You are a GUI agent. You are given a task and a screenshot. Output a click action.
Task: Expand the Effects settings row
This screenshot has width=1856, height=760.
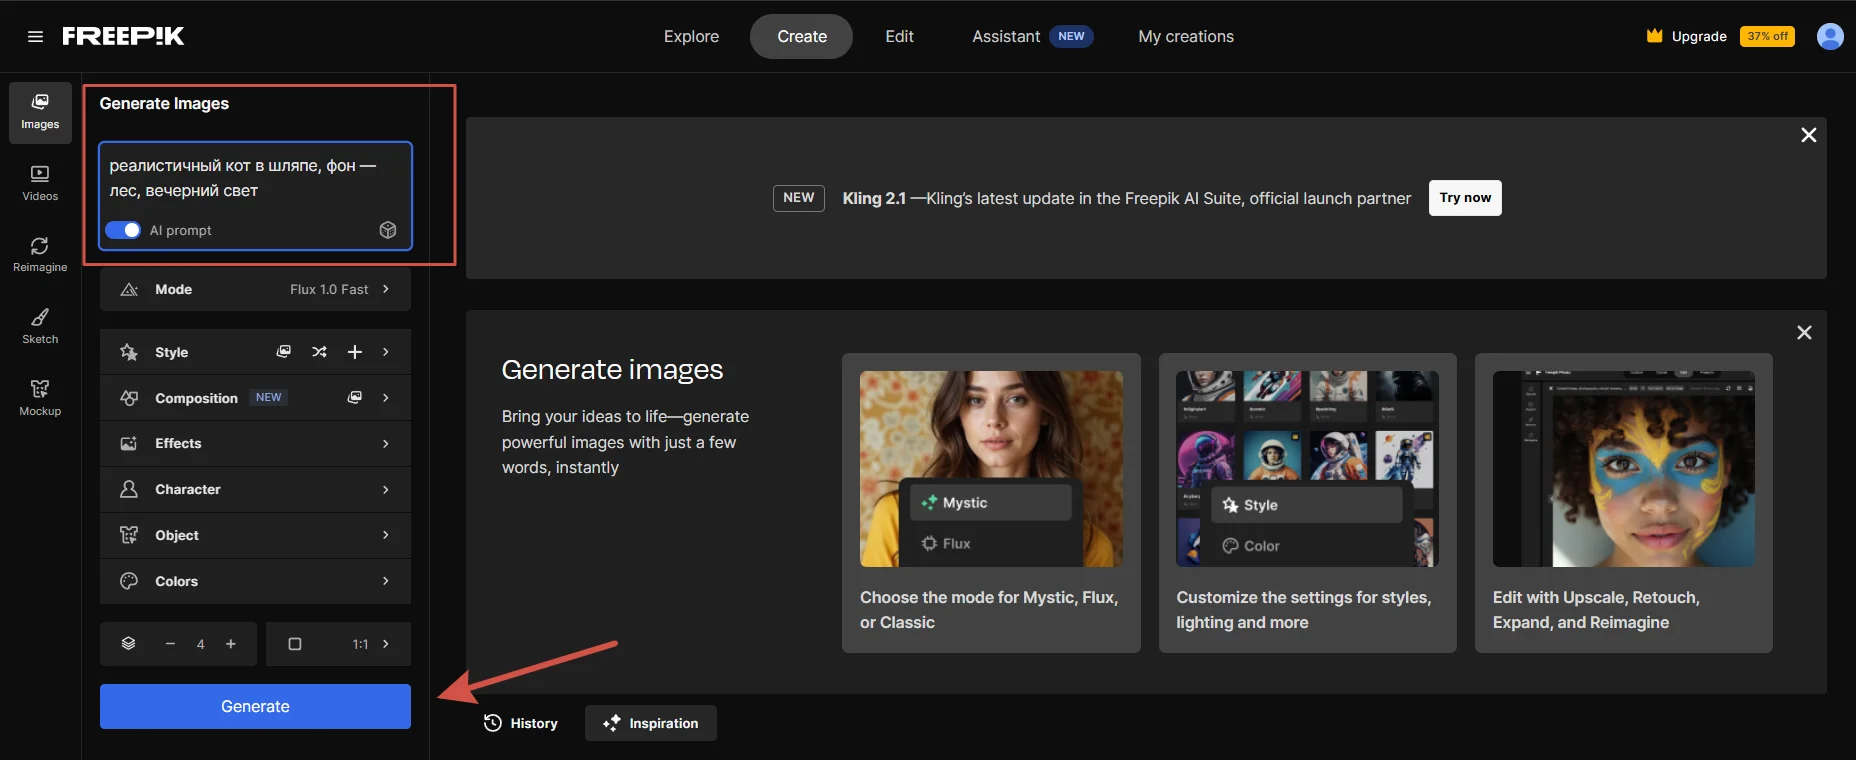(x=255, y=443)
